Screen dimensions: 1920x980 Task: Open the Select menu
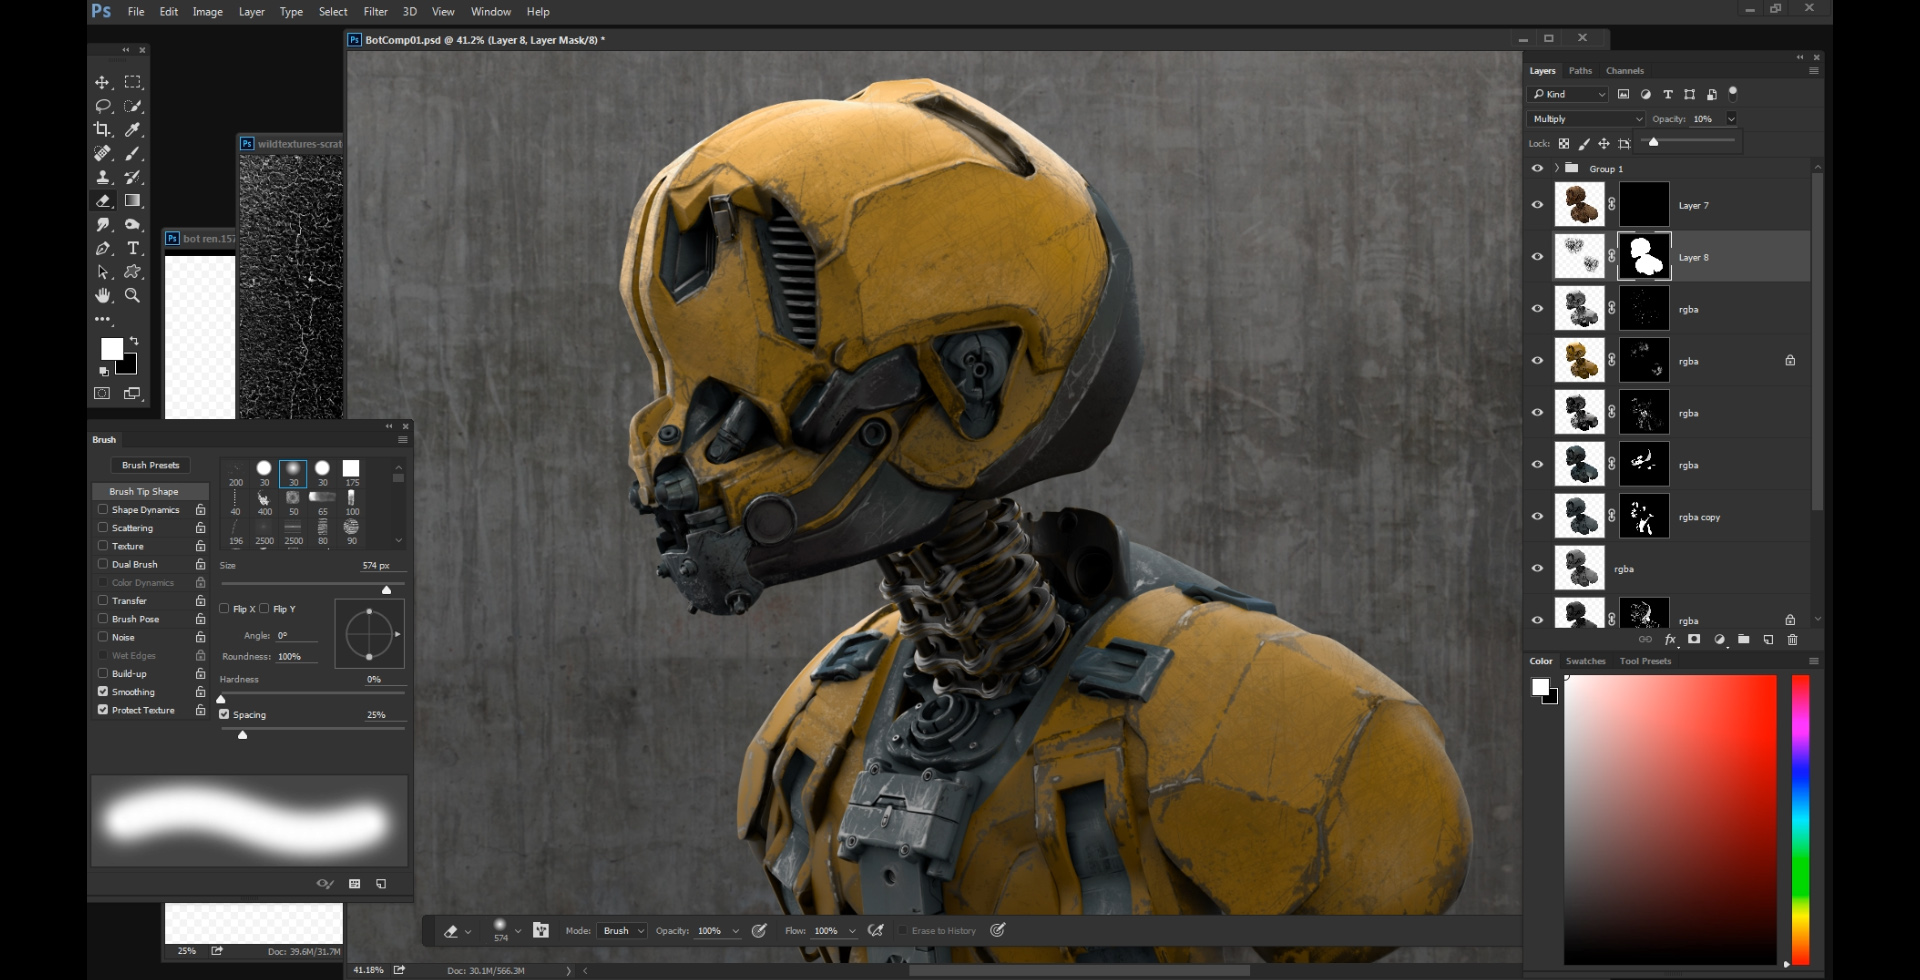point(333,12)
